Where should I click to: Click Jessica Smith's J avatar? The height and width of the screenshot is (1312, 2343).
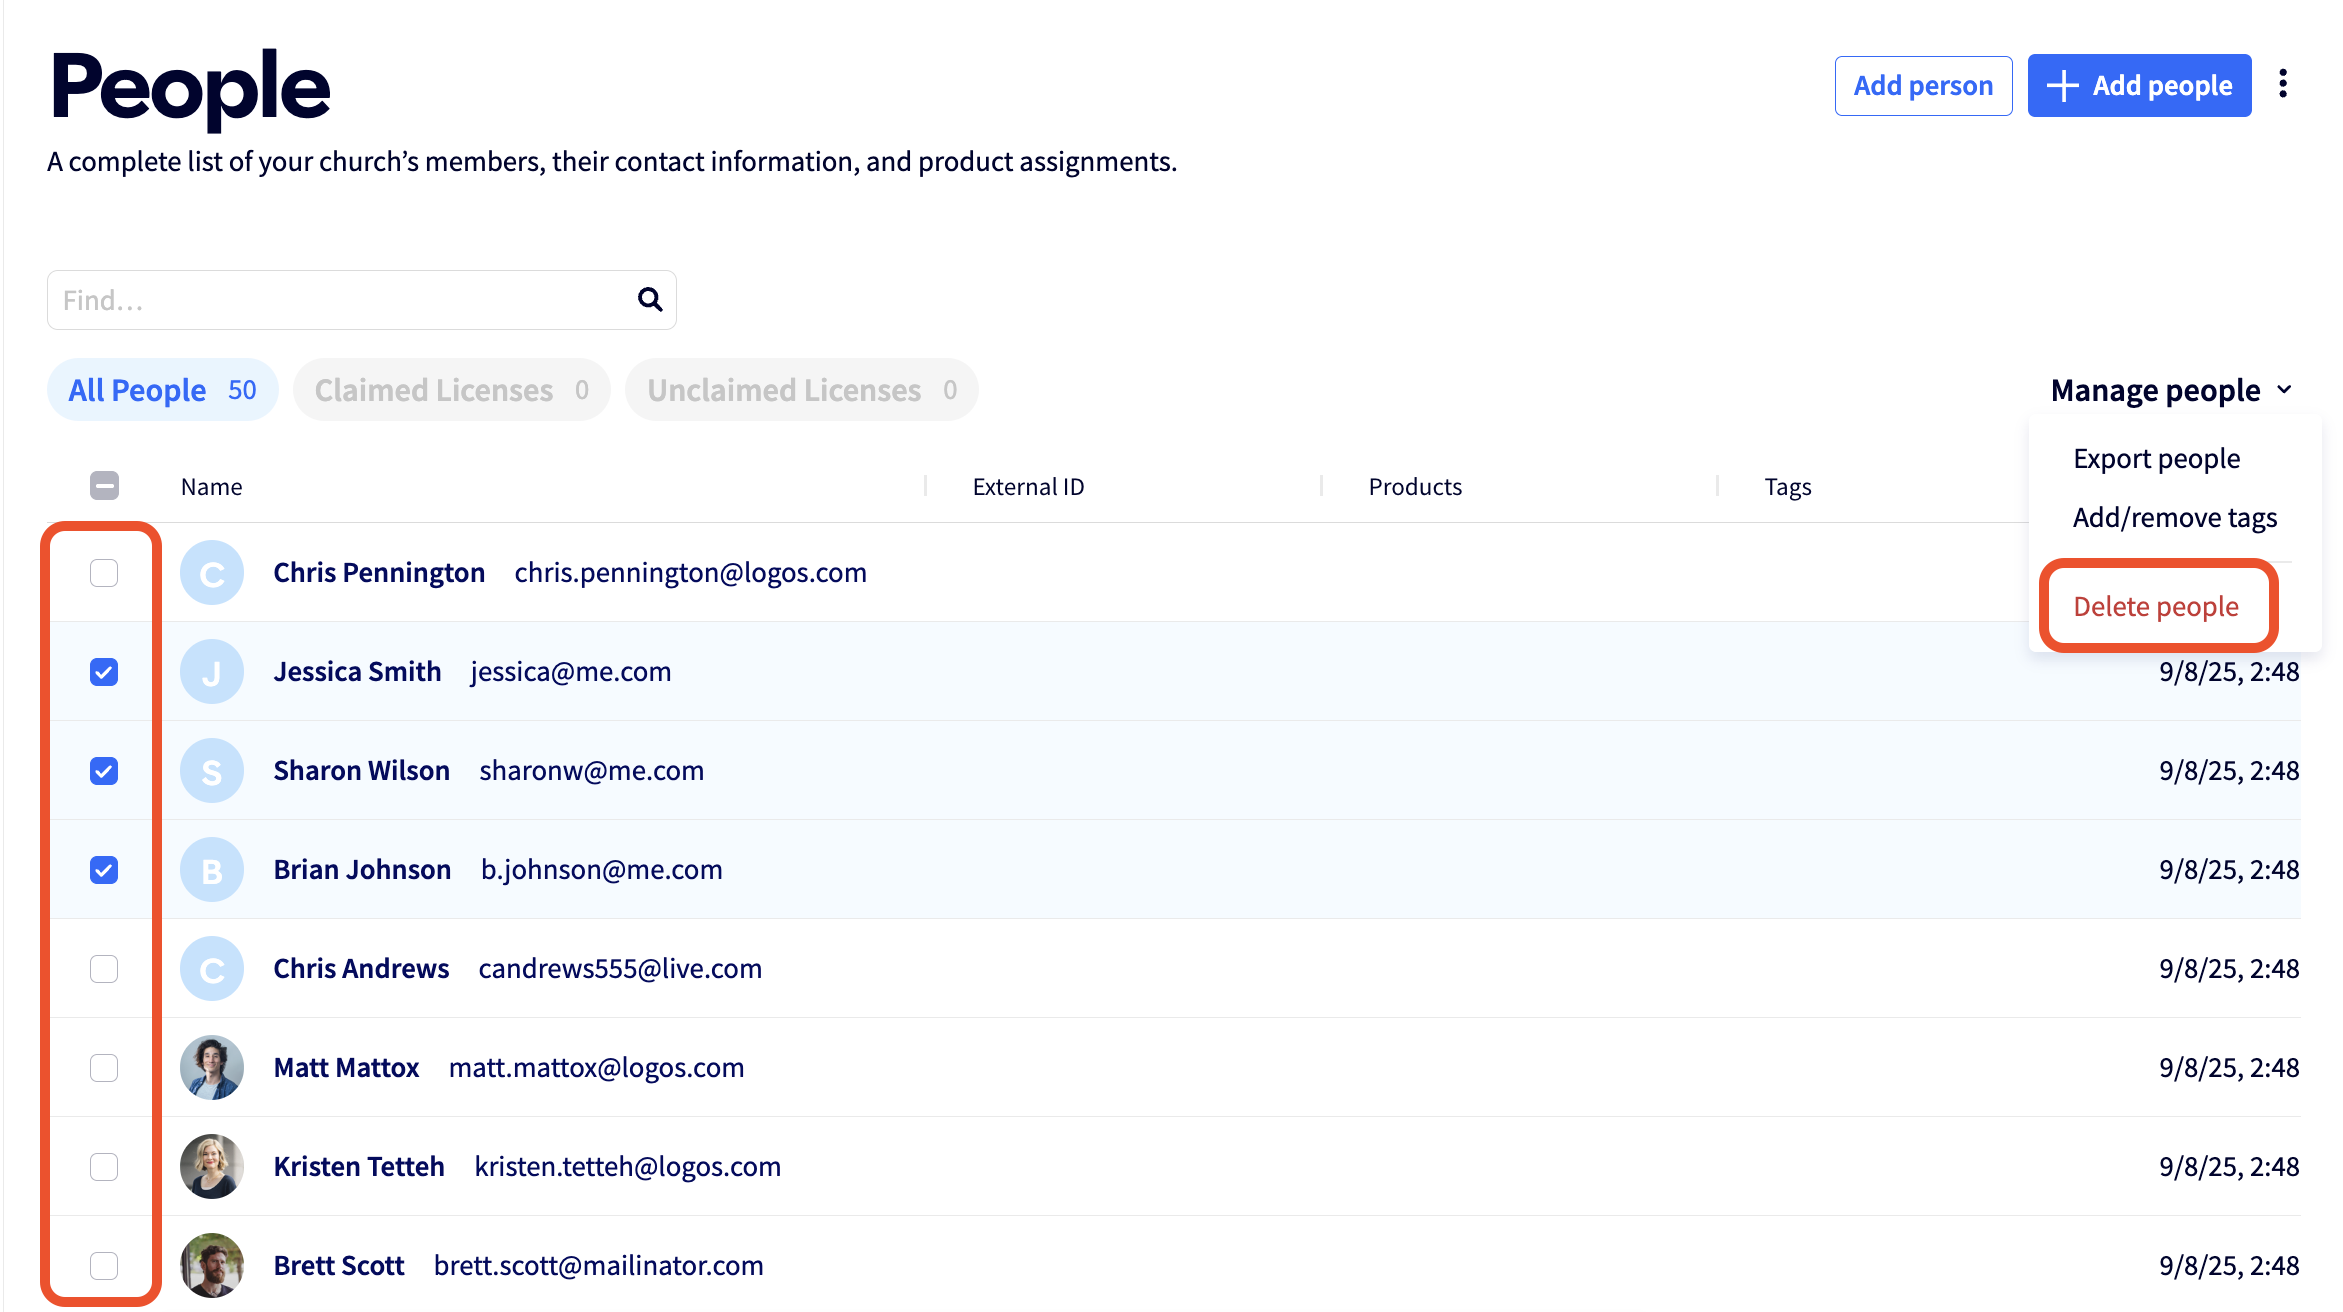click(212, 672)
